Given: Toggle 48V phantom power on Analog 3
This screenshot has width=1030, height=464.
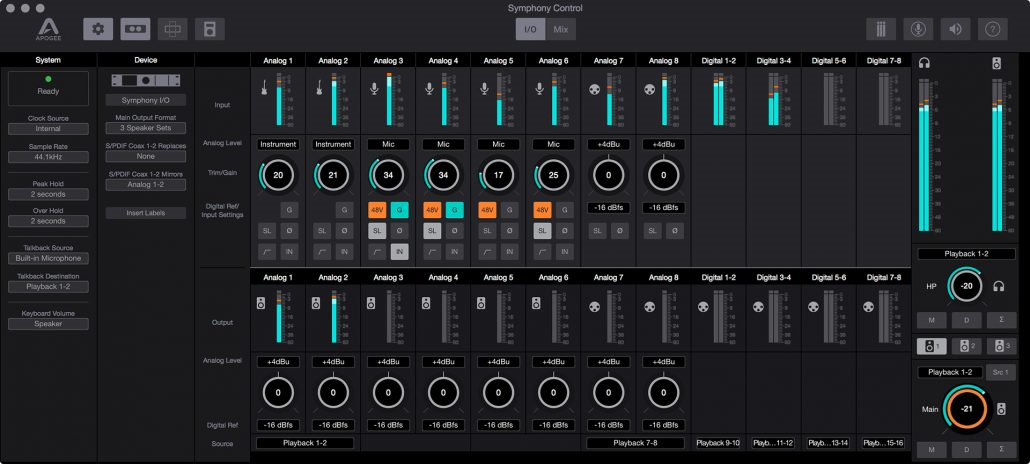Looking at the screenshot, I should click(x=377, y=210).
